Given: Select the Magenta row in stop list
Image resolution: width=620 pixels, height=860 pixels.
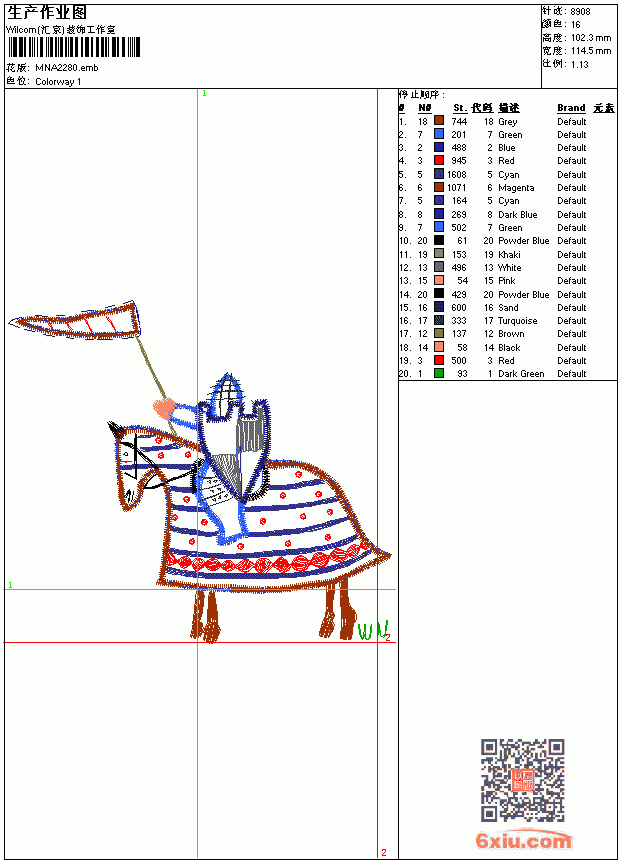Looking at the screenshot, I should coord(508,188).
